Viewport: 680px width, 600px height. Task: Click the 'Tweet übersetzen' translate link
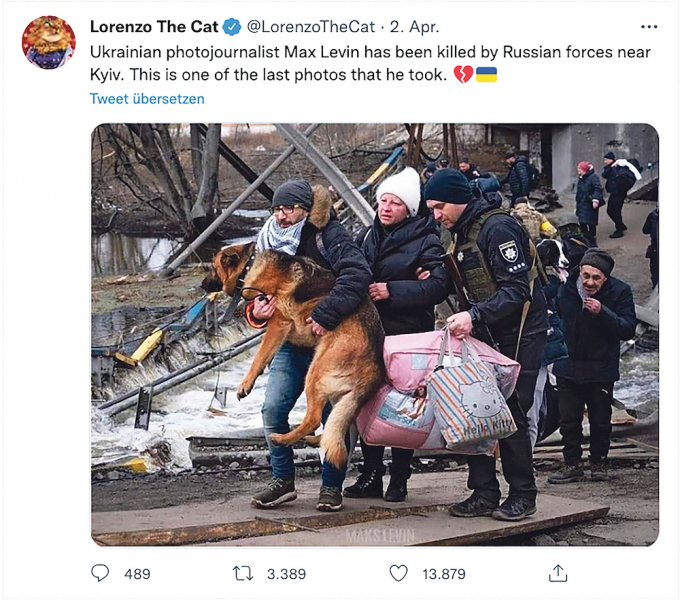[147, 99]
